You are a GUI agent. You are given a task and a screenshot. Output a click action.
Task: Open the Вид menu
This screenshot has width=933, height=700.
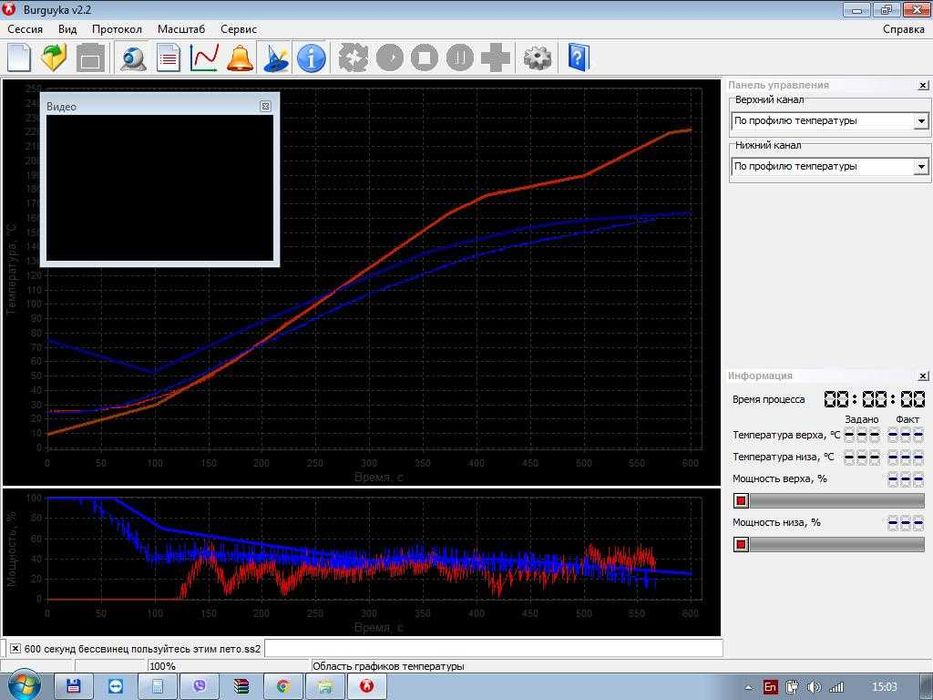[67, 29]
